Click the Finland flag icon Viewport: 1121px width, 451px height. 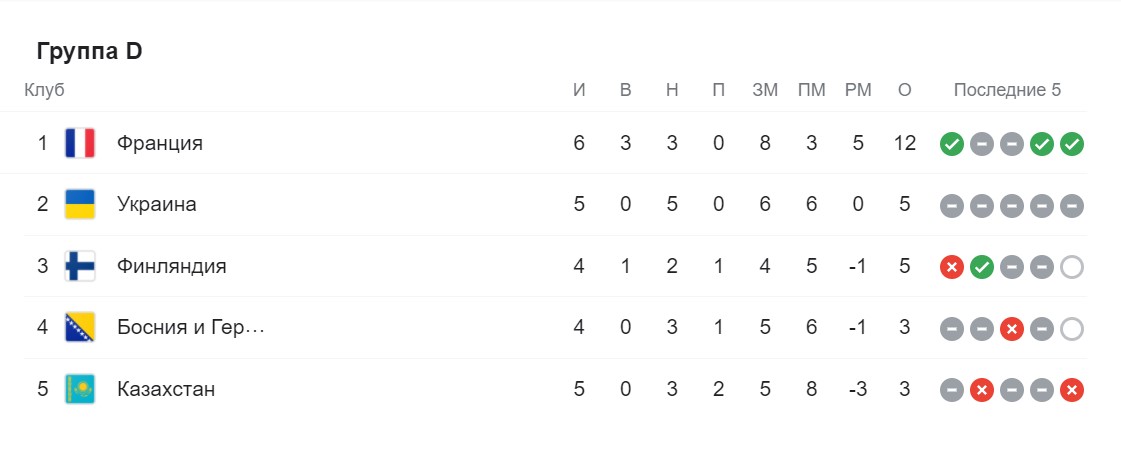[x=79, y=266]
